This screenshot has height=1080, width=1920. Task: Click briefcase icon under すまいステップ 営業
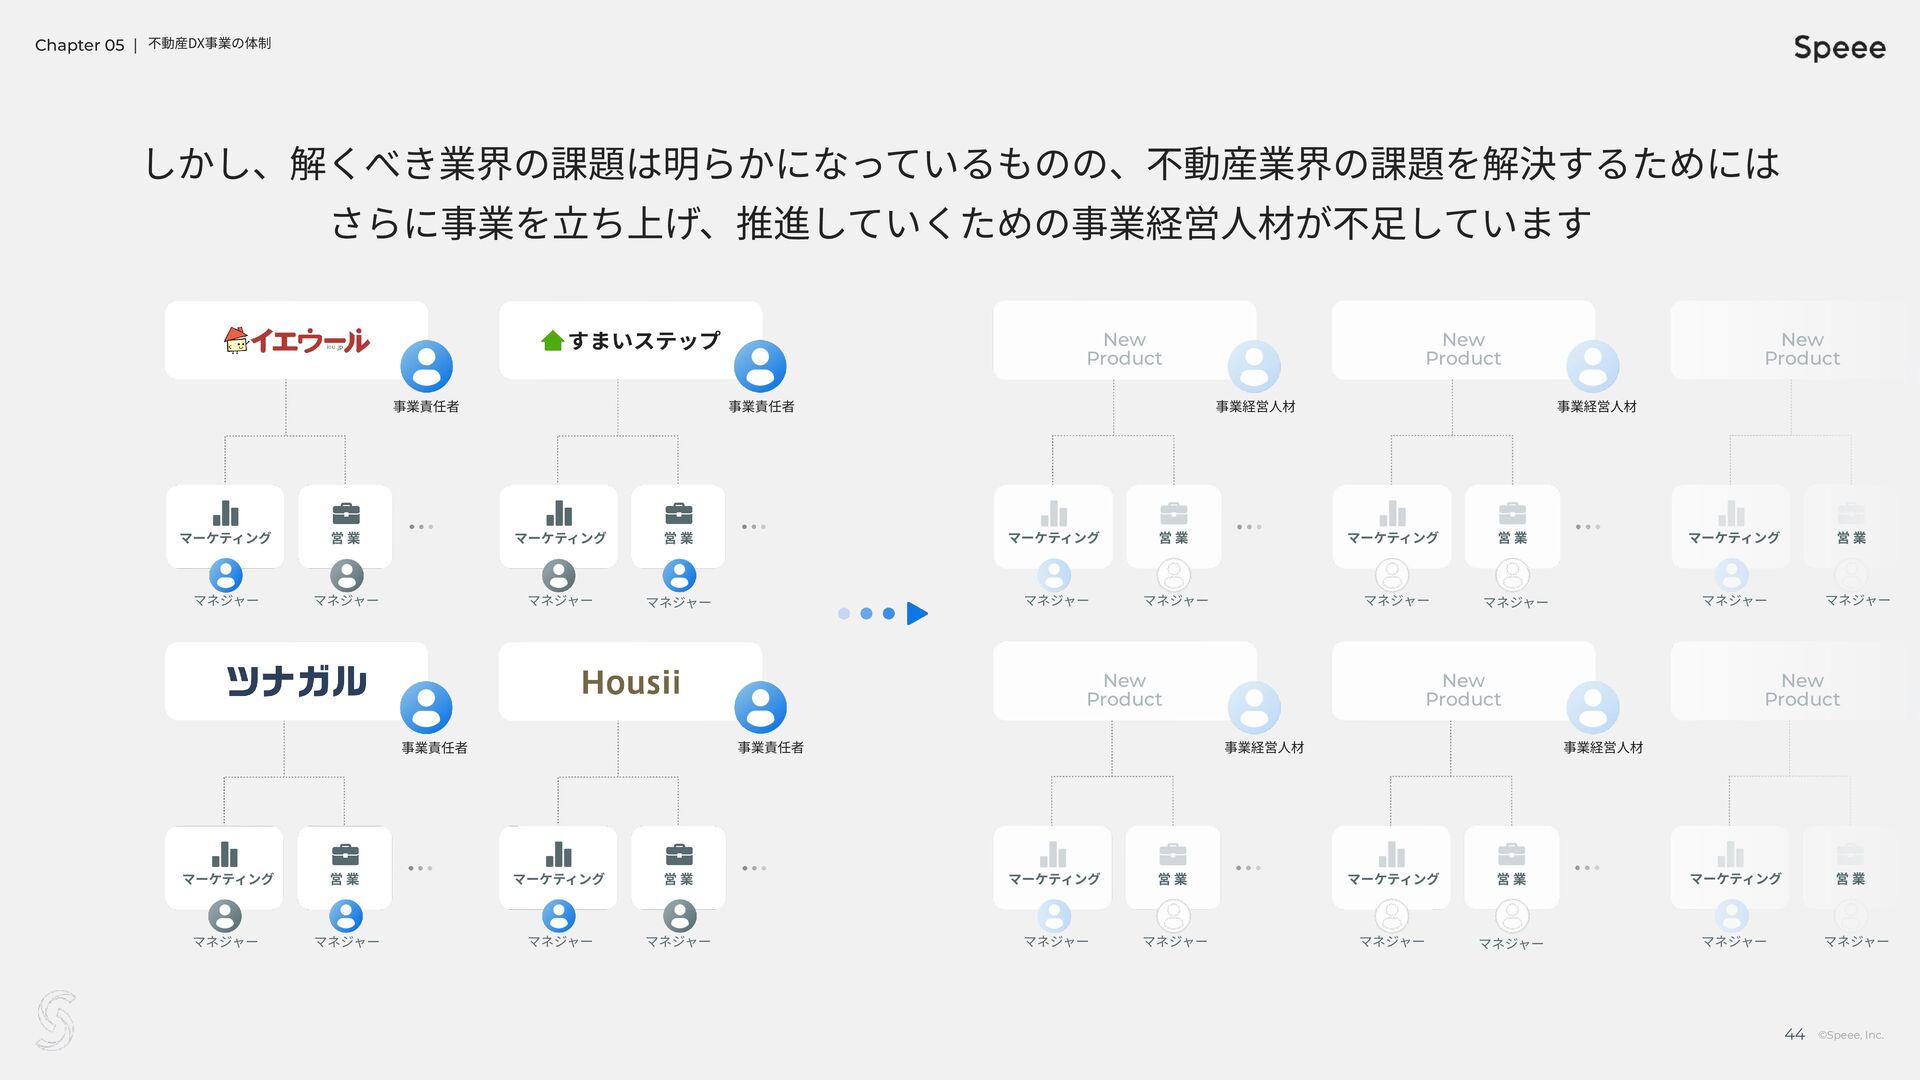tap(678, 514)
